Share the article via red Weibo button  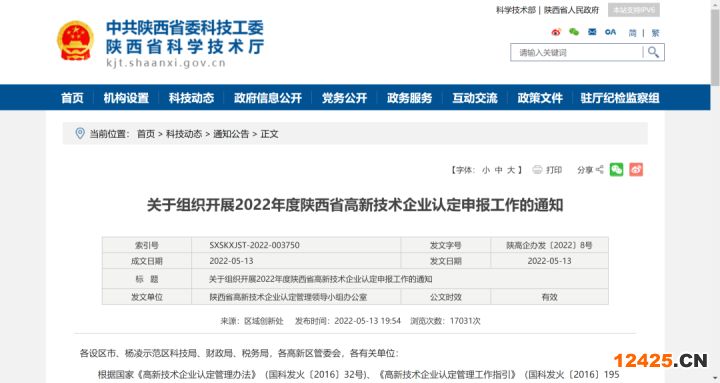tap(636, 169)
